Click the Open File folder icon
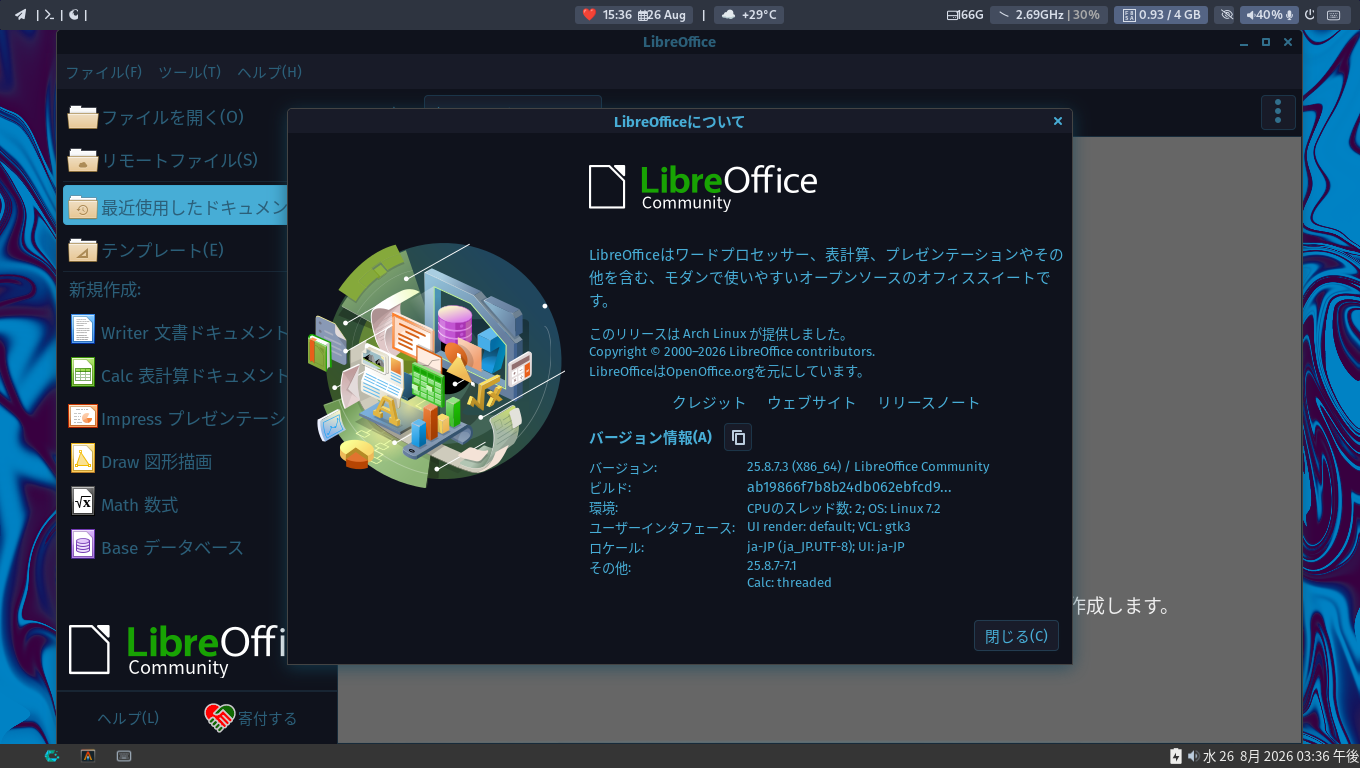Screen dimensions: 1360x768 [83, 117]
